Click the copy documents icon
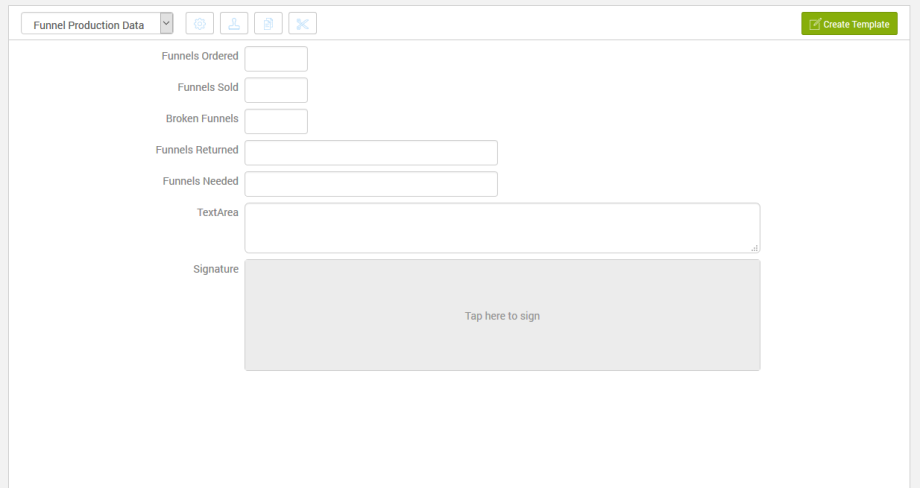 pos(268,23)
